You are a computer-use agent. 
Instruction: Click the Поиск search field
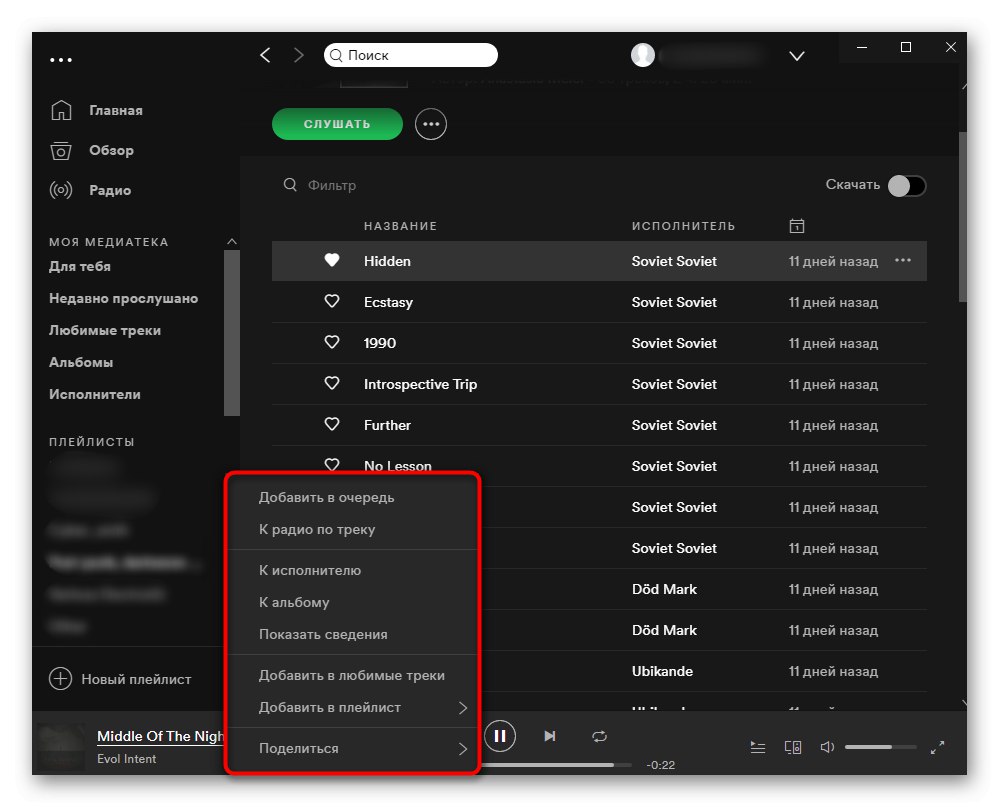click(x=411, y=55)
